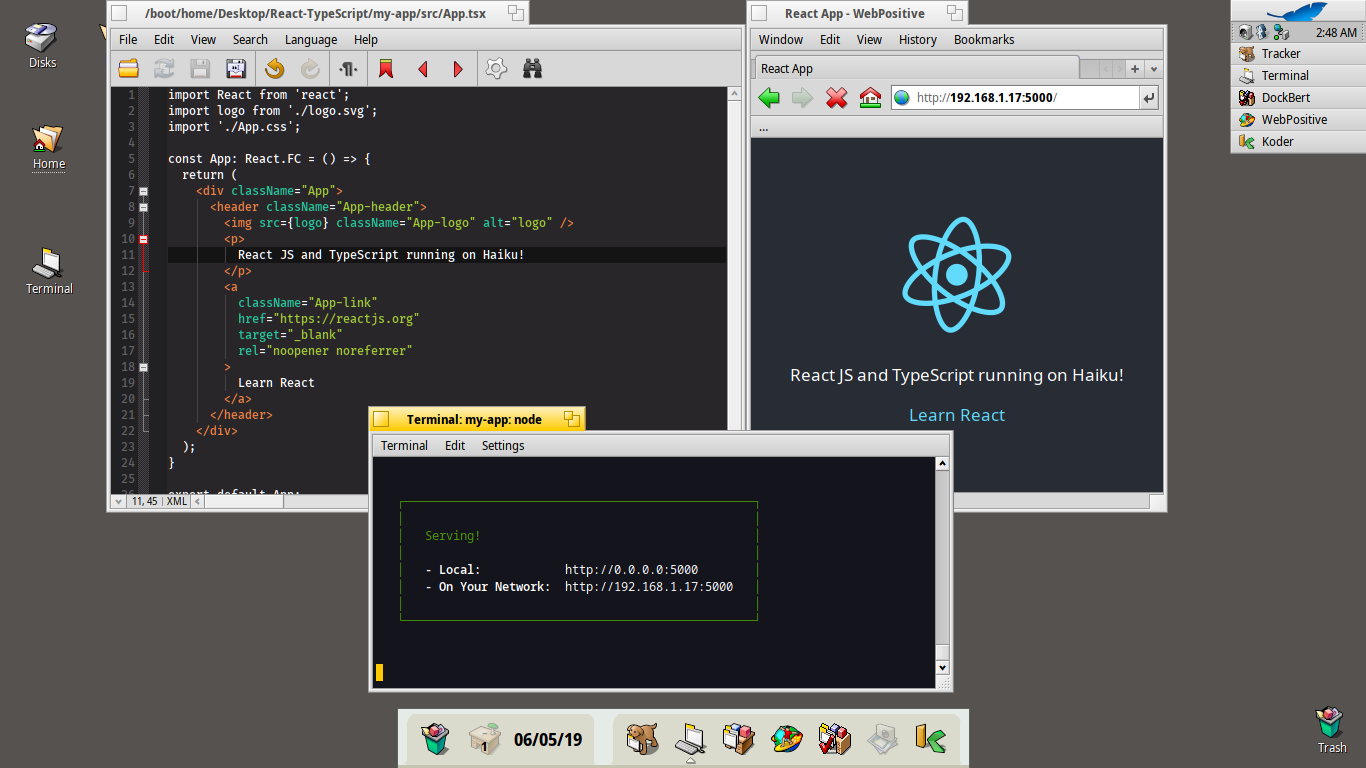
Task: Select the Home folder desktop icon
Action: click(x=48, y=148)
